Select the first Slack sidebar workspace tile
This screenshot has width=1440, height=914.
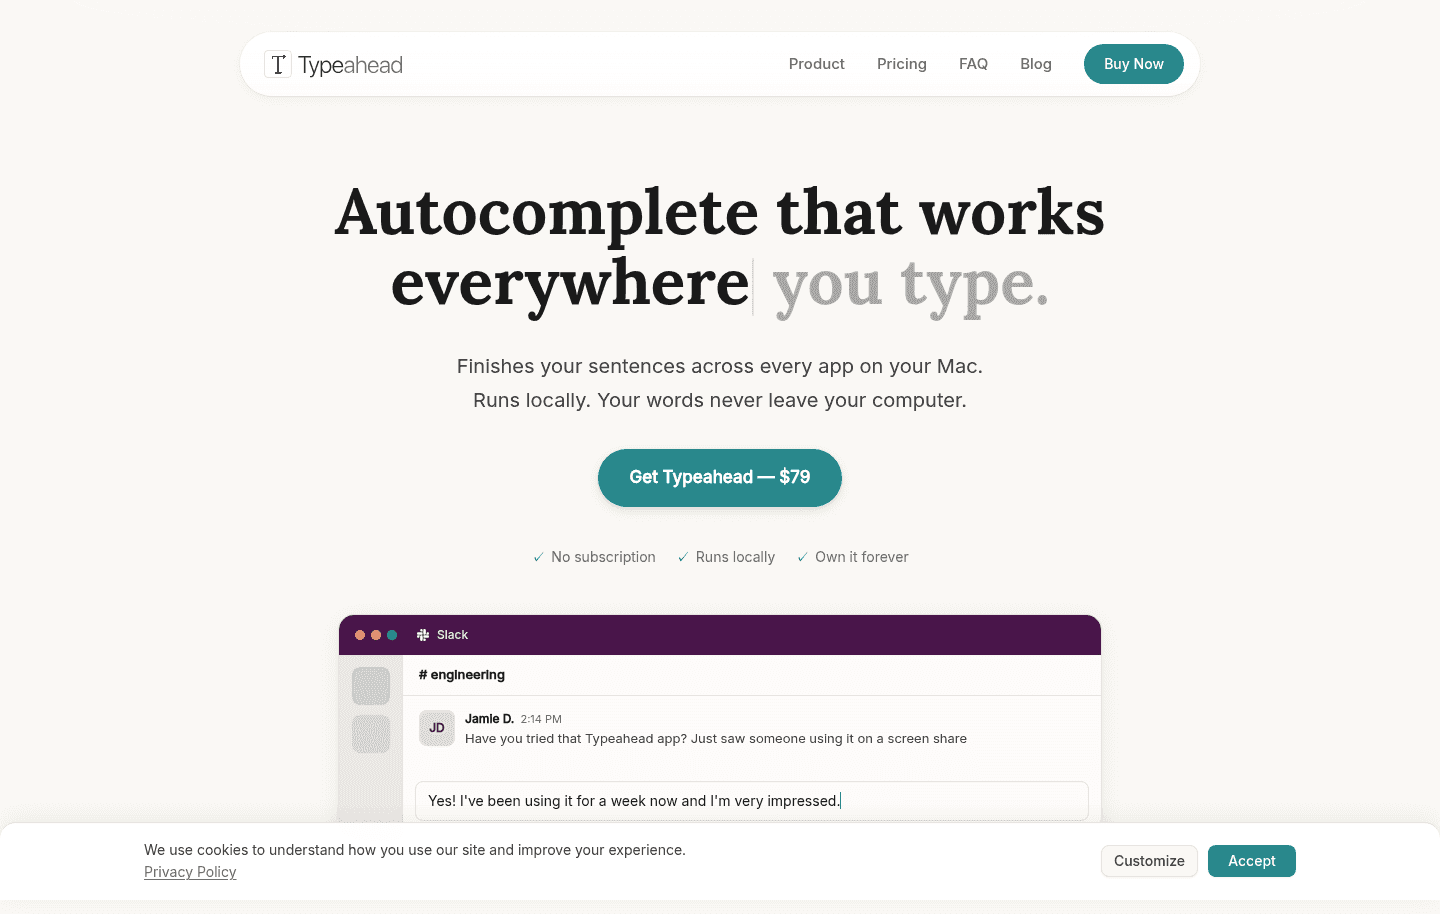coord(371,686)
